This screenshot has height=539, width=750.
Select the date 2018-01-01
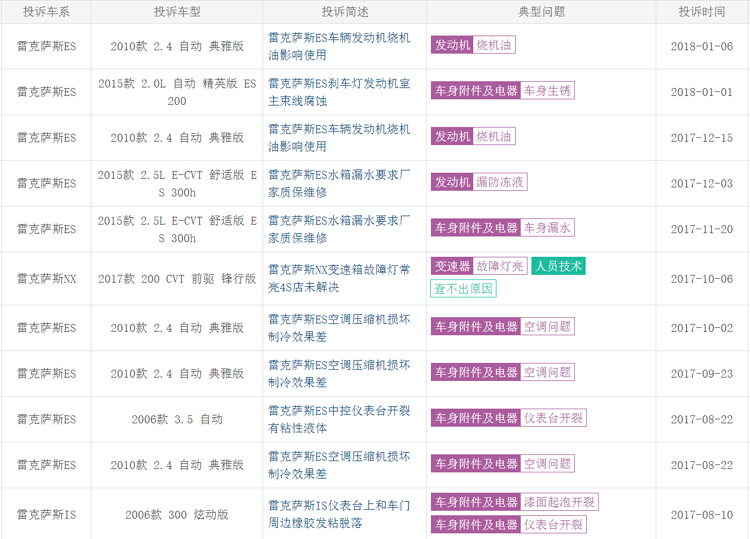pos(702,92)
